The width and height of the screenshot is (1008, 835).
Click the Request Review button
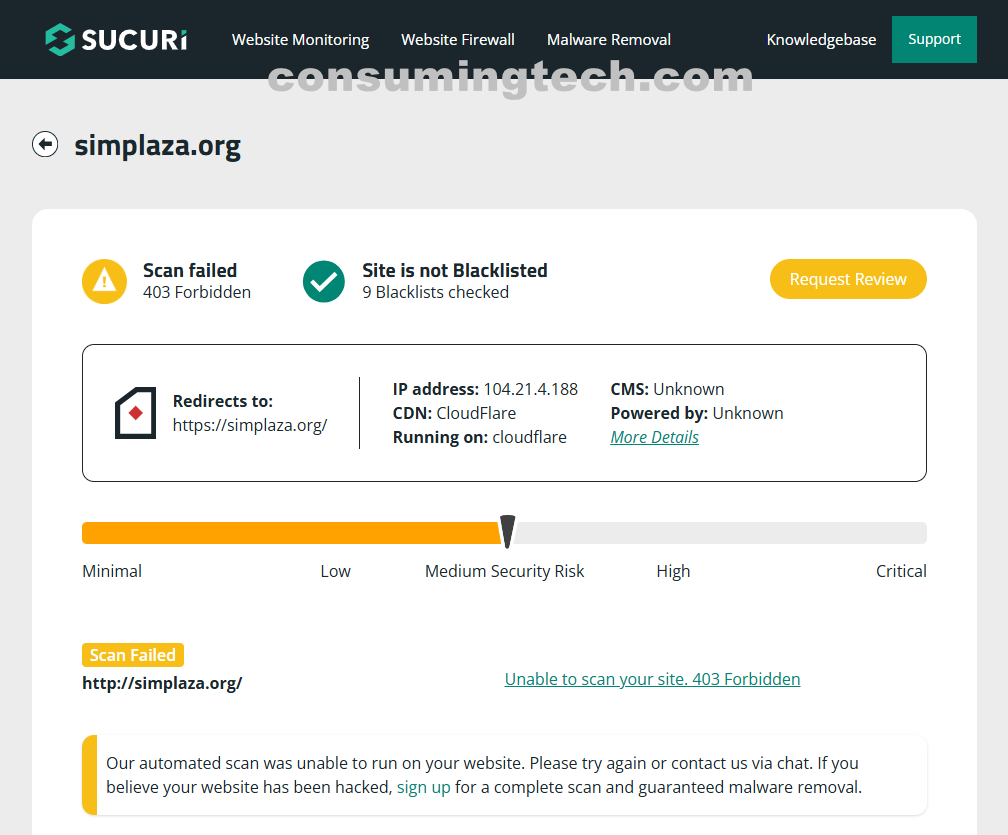(x=848, y=279)
